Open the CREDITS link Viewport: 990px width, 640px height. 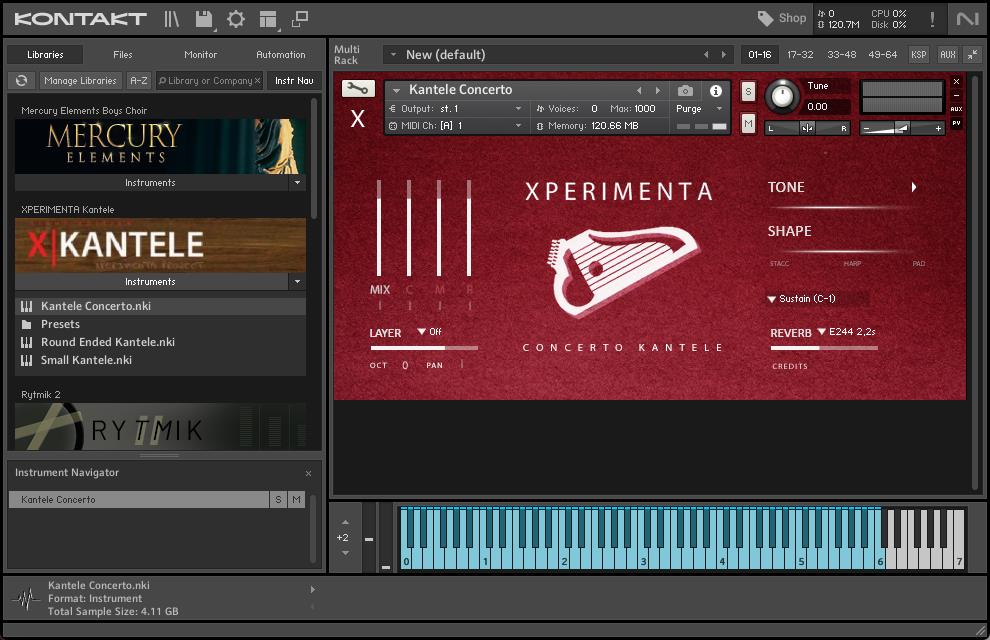[x=790, y=366]
